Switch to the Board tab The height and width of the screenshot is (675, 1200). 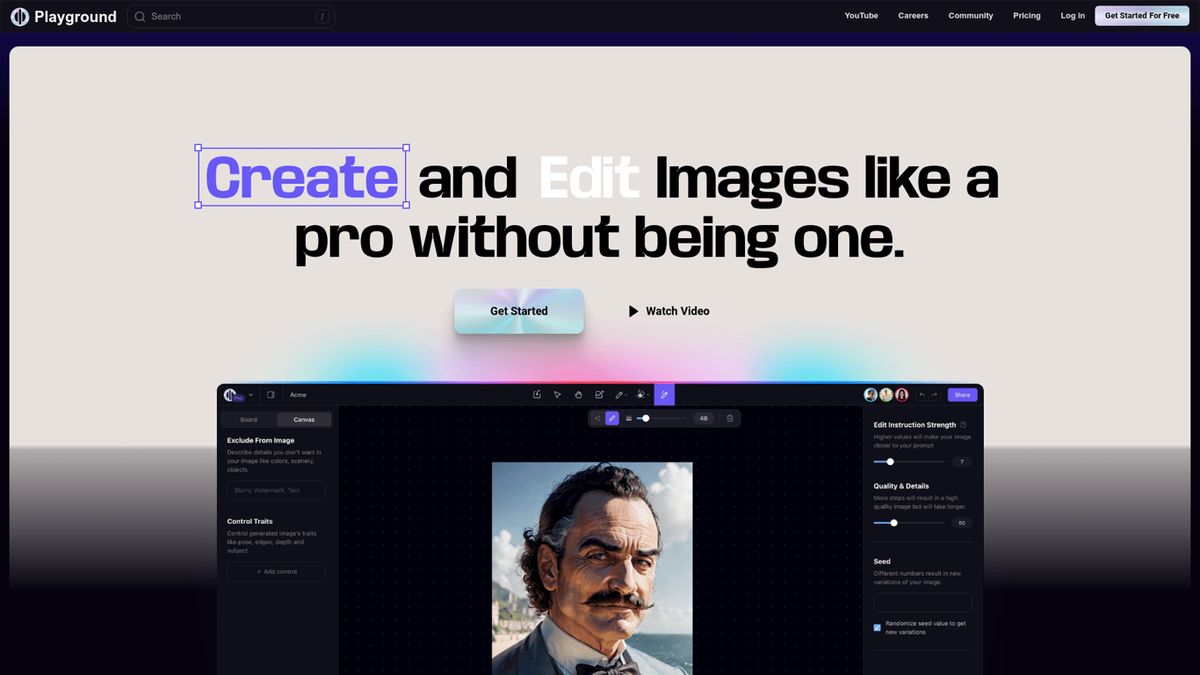(248, 420)
